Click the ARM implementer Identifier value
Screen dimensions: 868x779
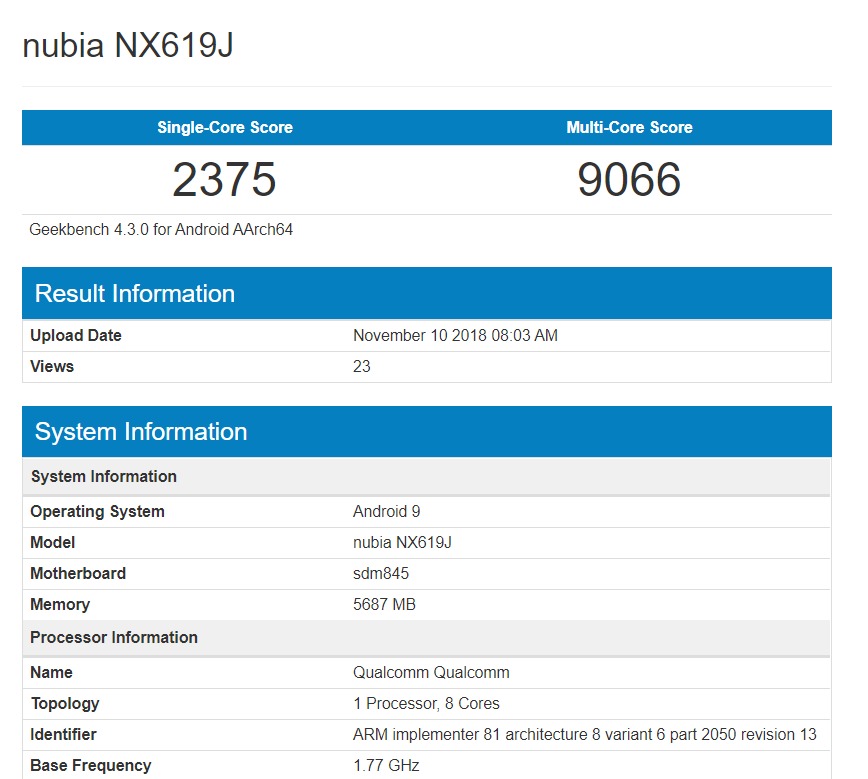click(x=585, y=734)
